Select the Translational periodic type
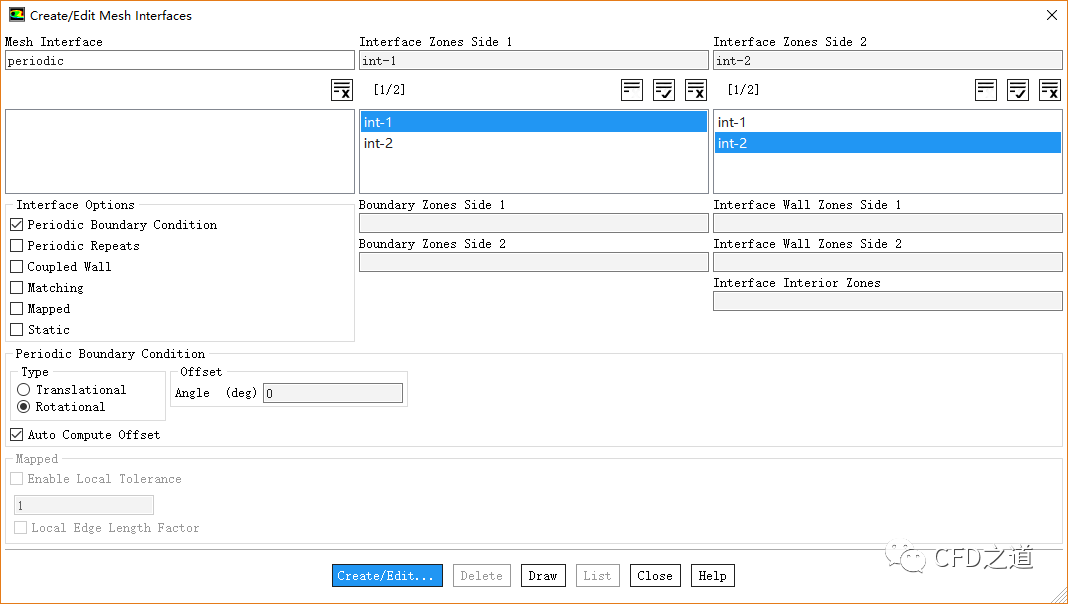 (x=24, y=390)
